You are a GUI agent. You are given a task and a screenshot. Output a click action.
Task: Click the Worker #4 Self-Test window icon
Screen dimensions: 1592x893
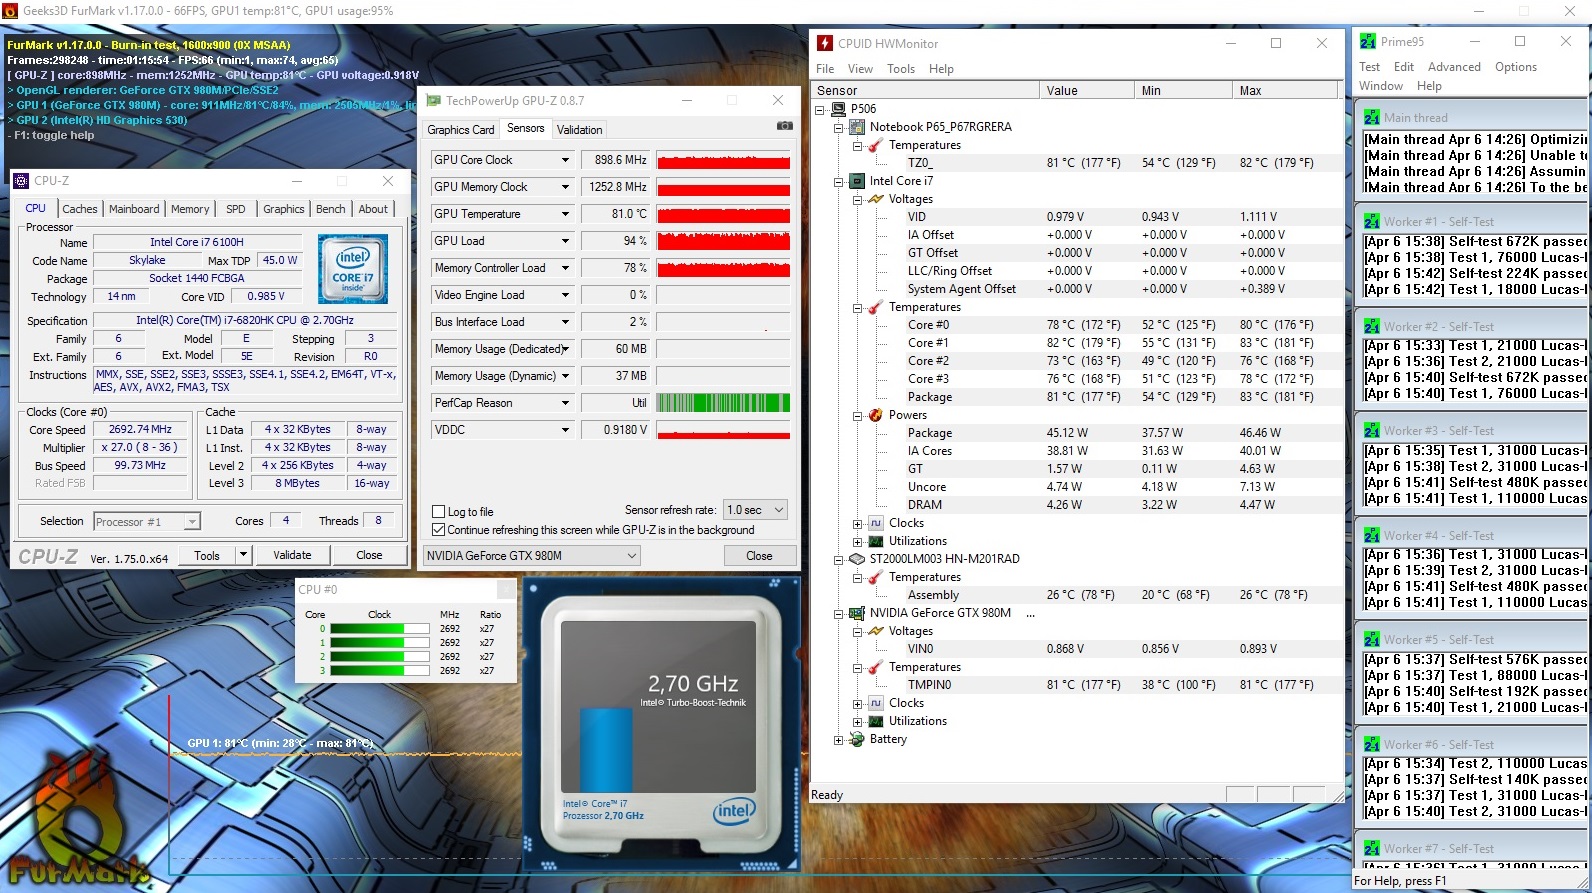(x=1371, y=535)
